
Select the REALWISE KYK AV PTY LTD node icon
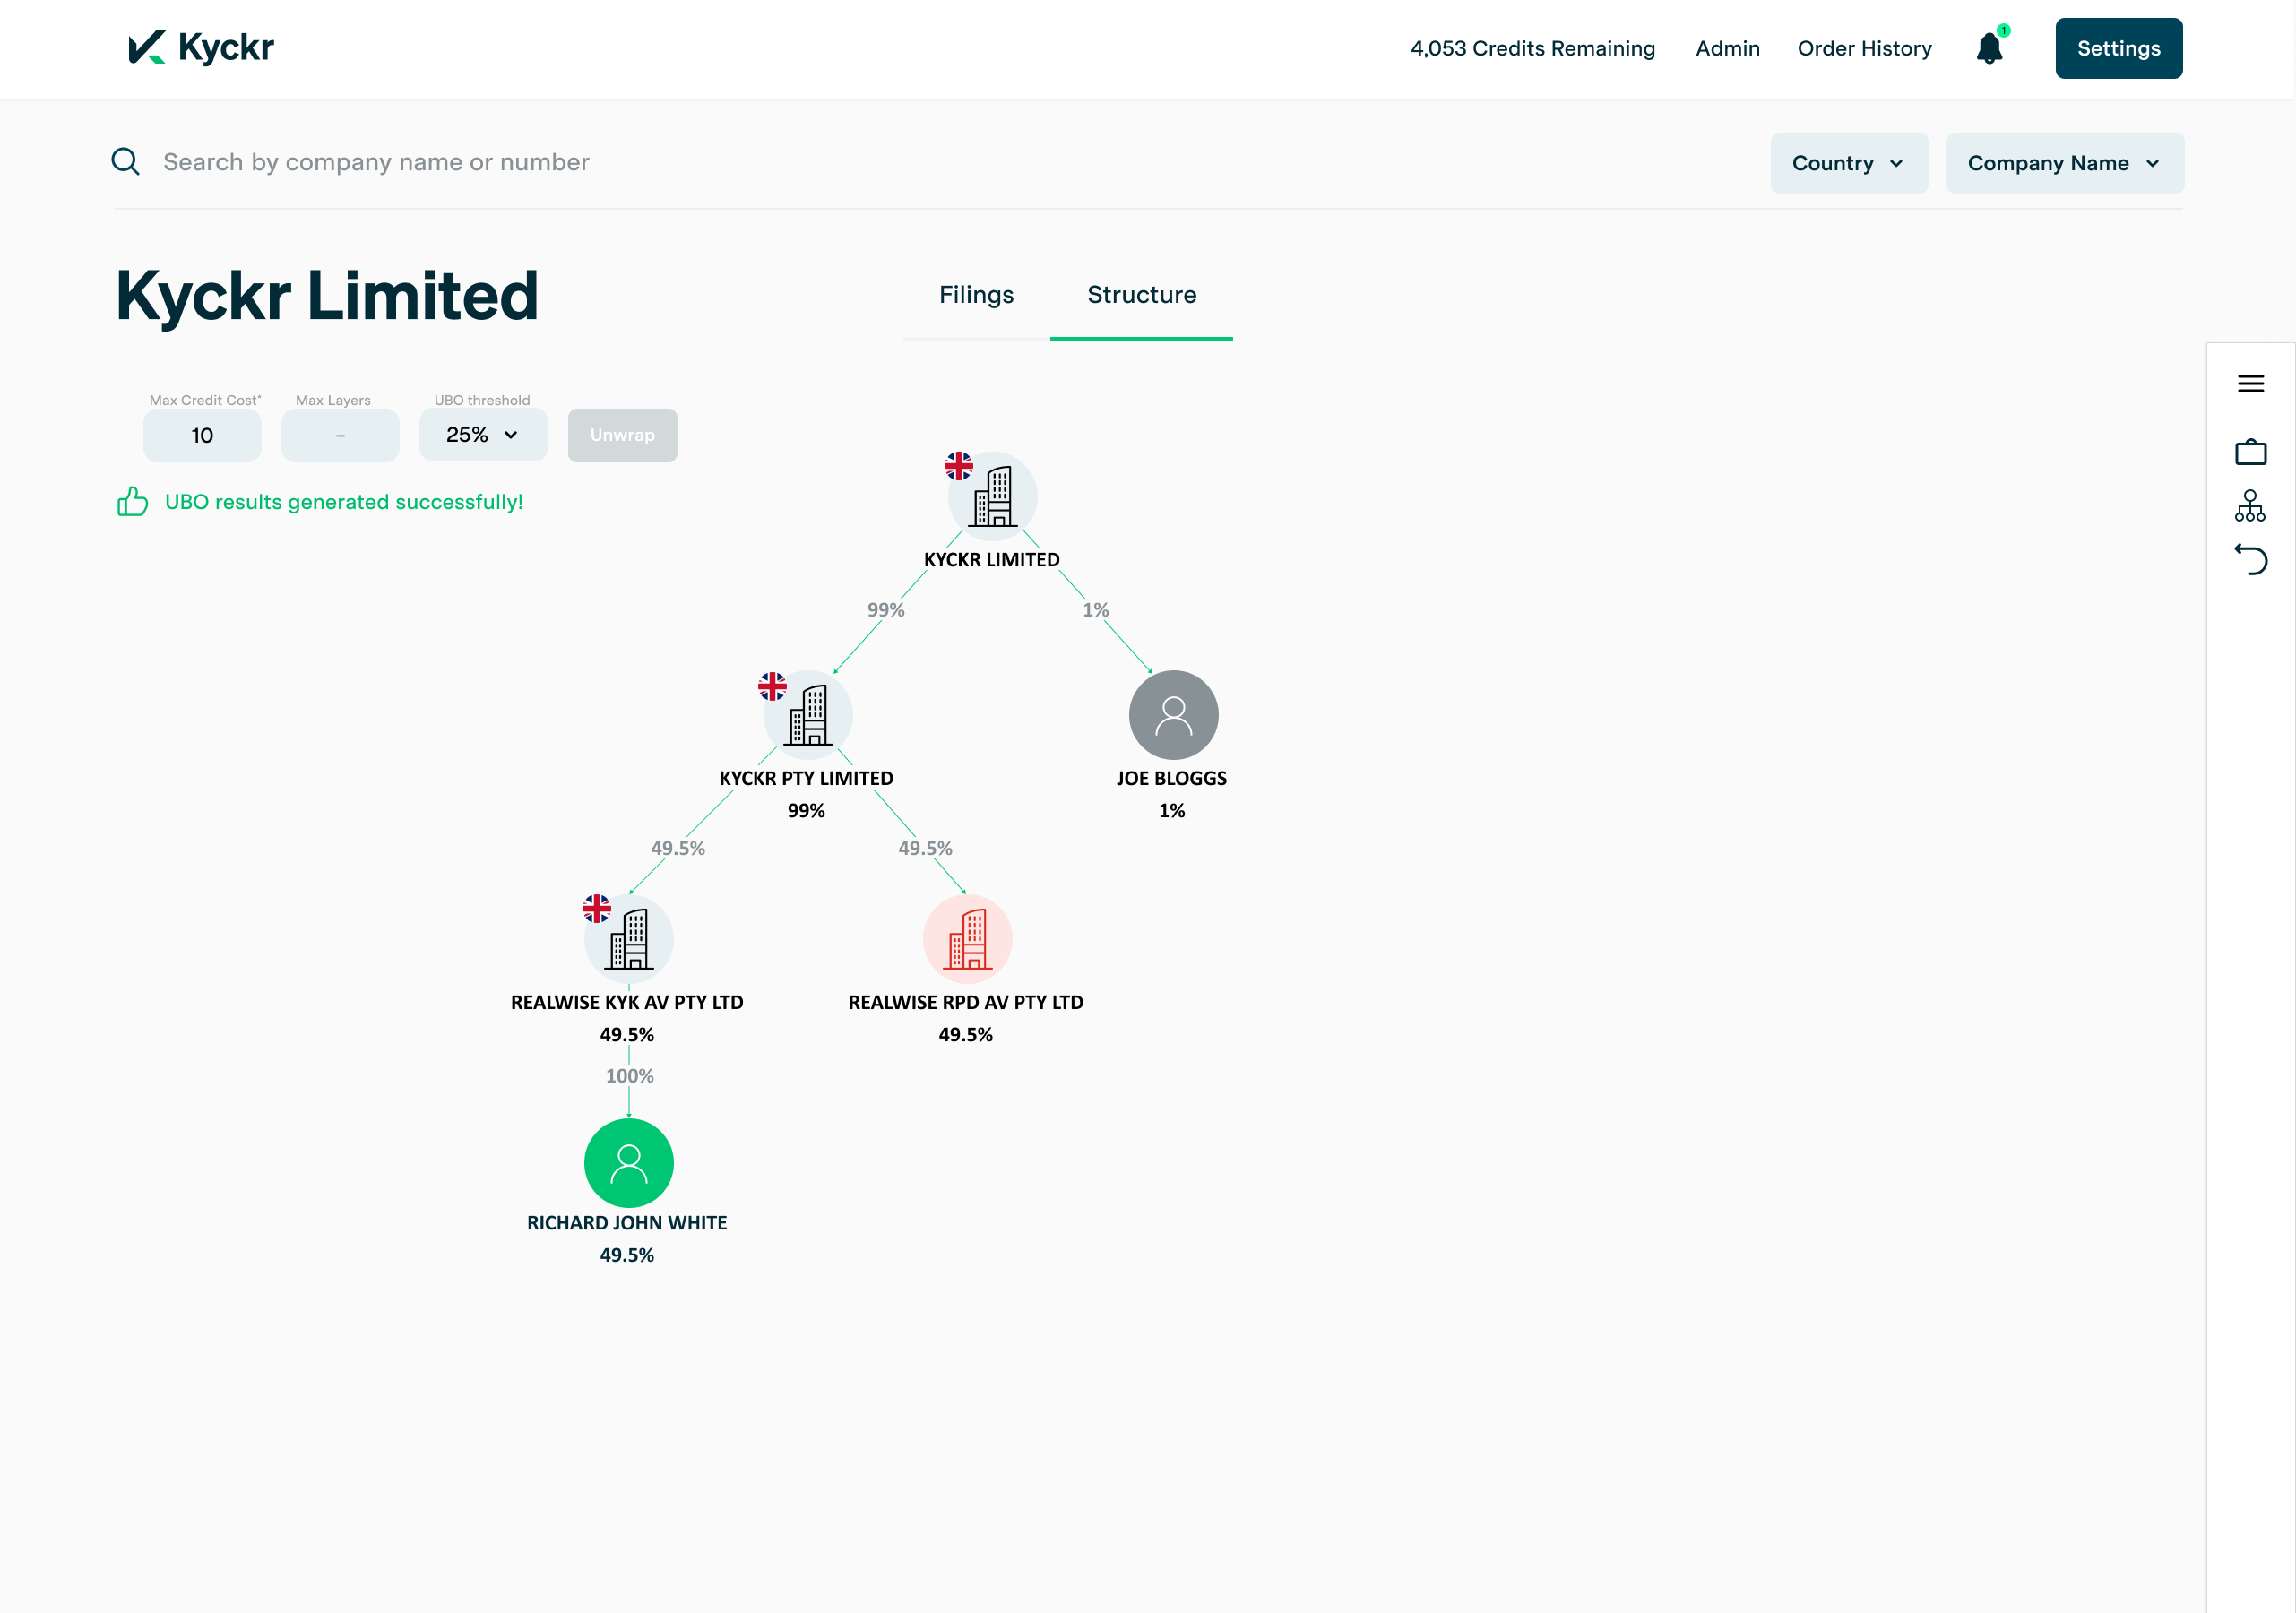629,939
